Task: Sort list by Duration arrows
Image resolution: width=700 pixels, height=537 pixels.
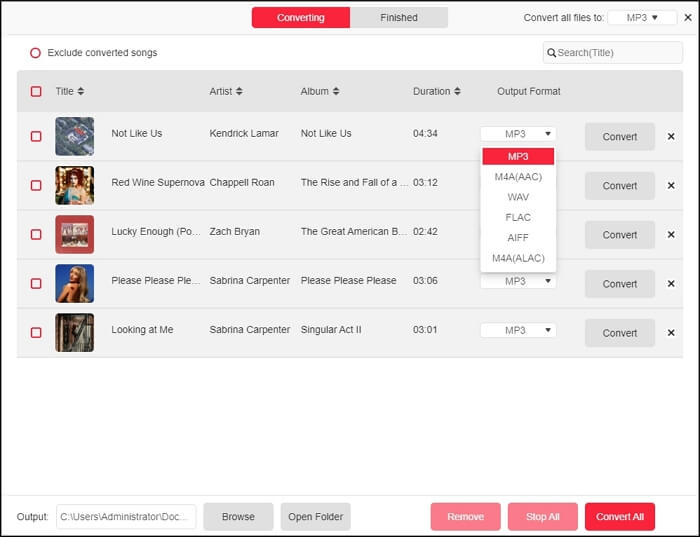Action: coord(457,91)
